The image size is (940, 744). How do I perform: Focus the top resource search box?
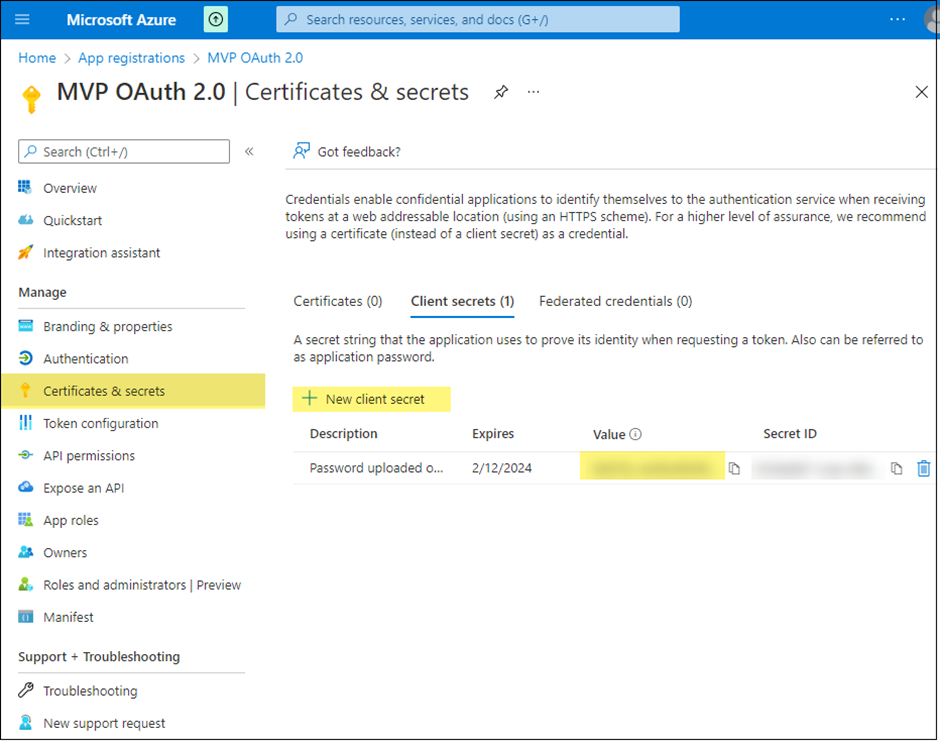(478, 19)
